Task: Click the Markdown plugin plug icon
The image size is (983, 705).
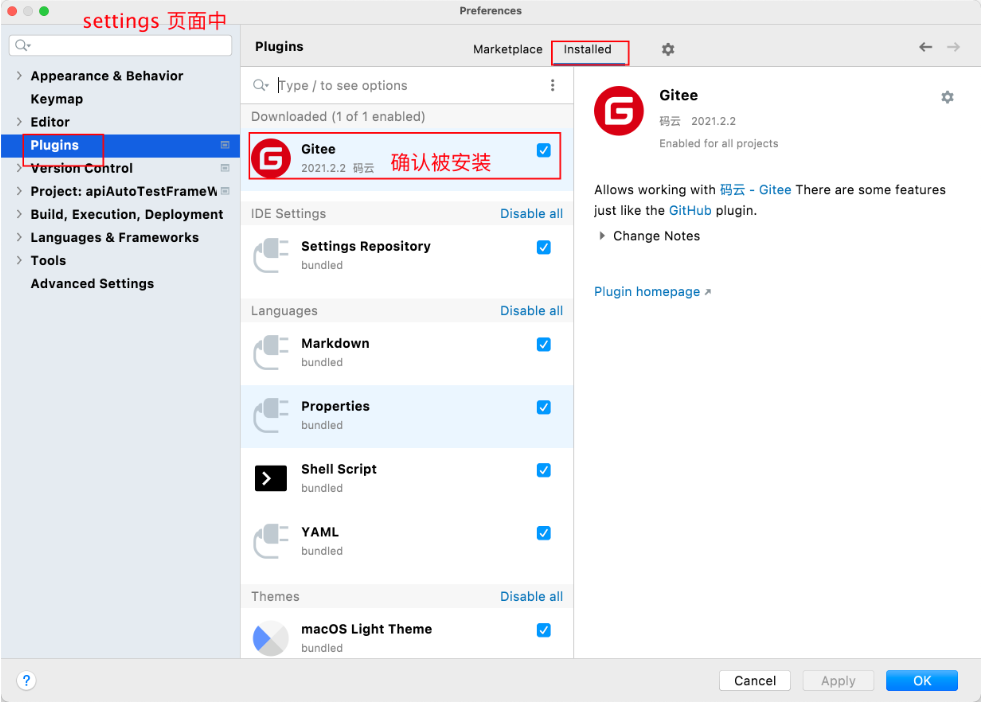Action: (x=271, y=353)
